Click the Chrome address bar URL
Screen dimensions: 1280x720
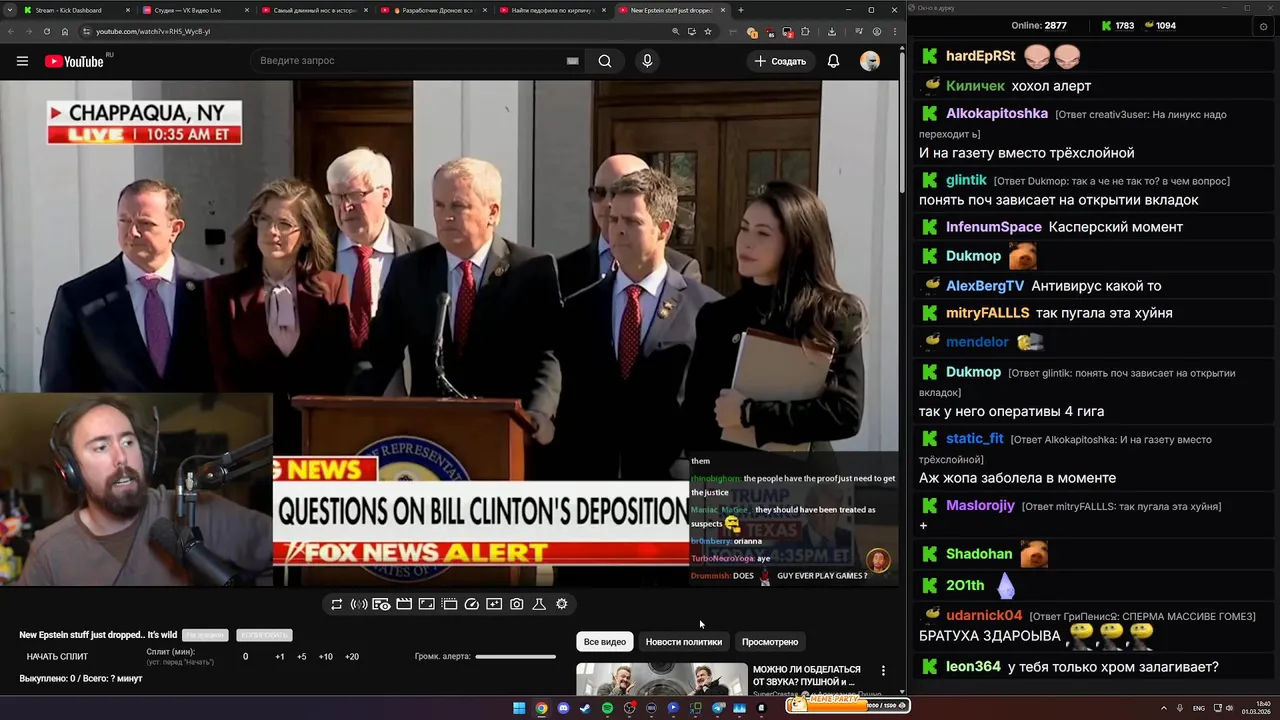pyautogui.click(x=153, y=31)
